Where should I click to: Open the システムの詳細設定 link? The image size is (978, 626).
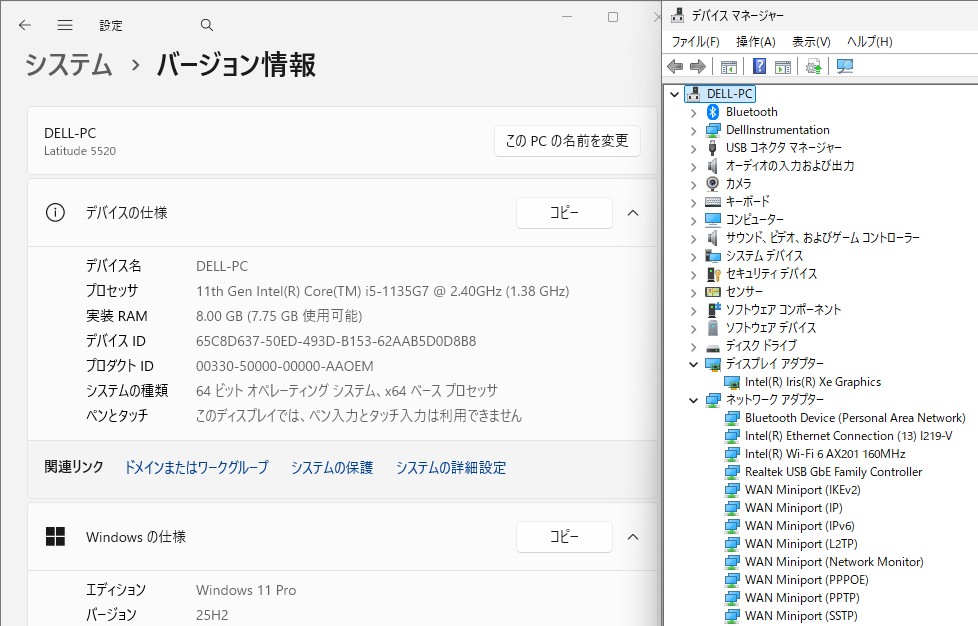pyautogui.click(x=450, y=467)
